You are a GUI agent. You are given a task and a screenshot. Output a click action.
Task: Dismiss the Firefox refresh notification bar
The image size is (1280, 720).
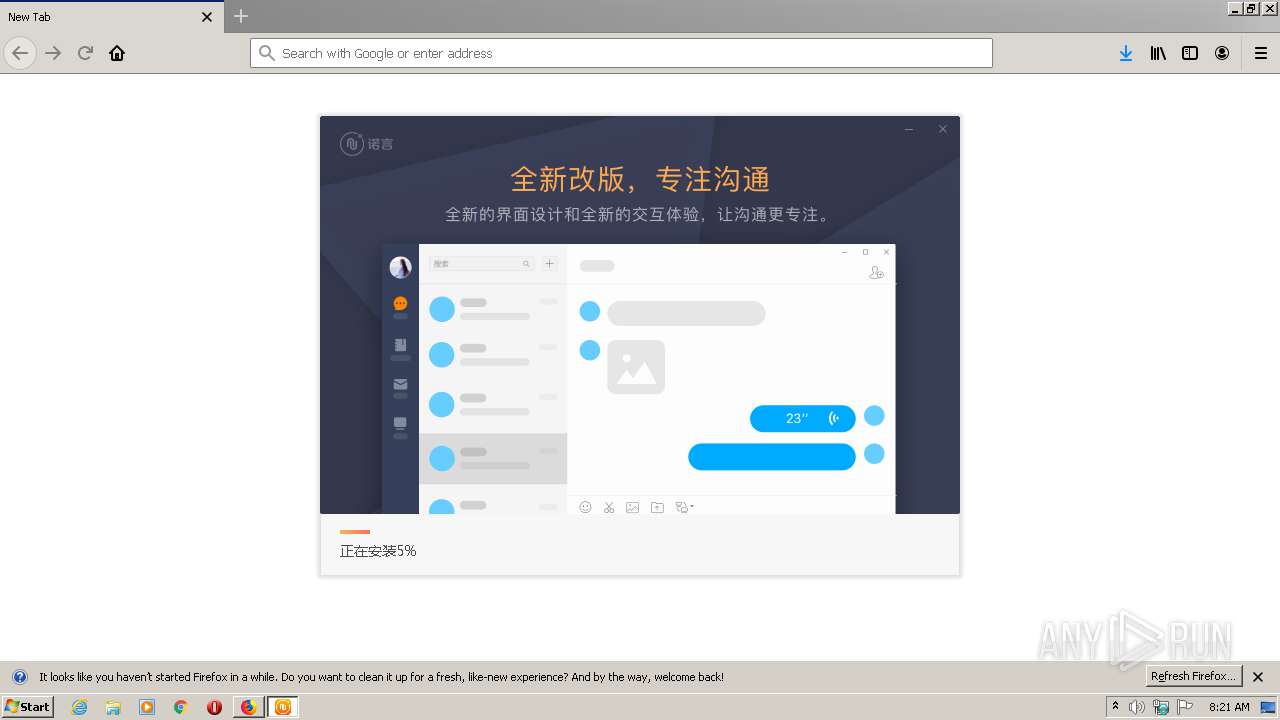(x=1258, y=677)
